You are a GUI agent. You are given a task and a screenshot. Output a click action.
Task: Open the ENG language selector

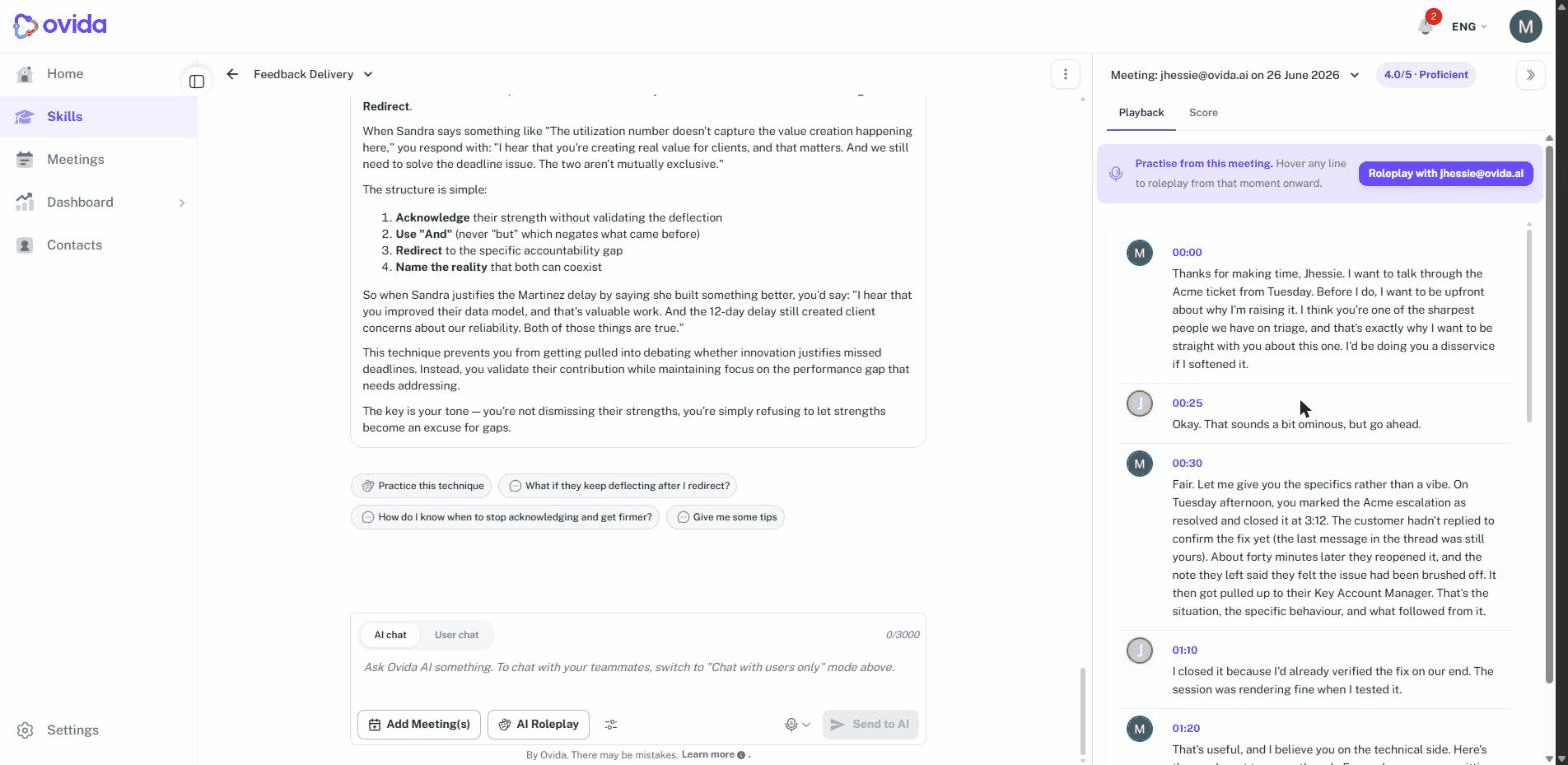tap(1469, 27)
